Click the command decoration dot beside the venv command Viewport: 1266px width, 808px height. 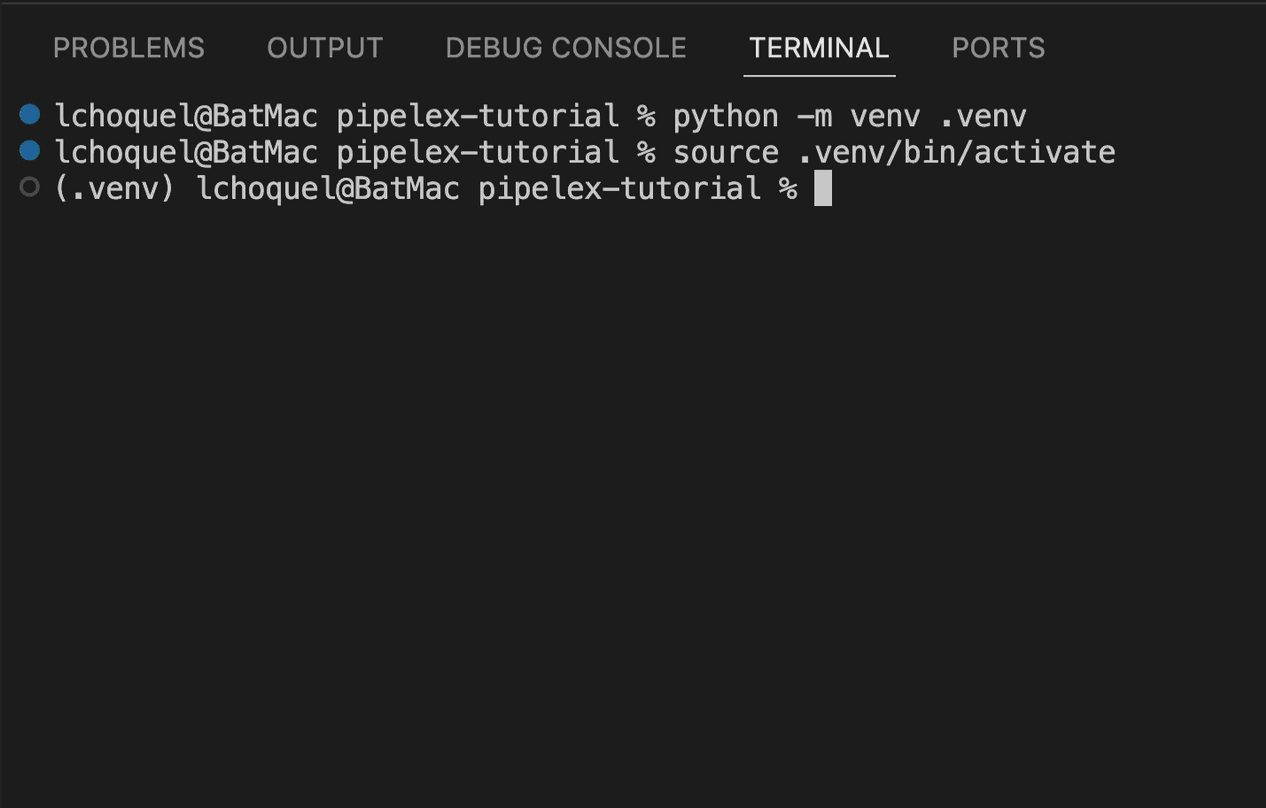pos(28,114)
